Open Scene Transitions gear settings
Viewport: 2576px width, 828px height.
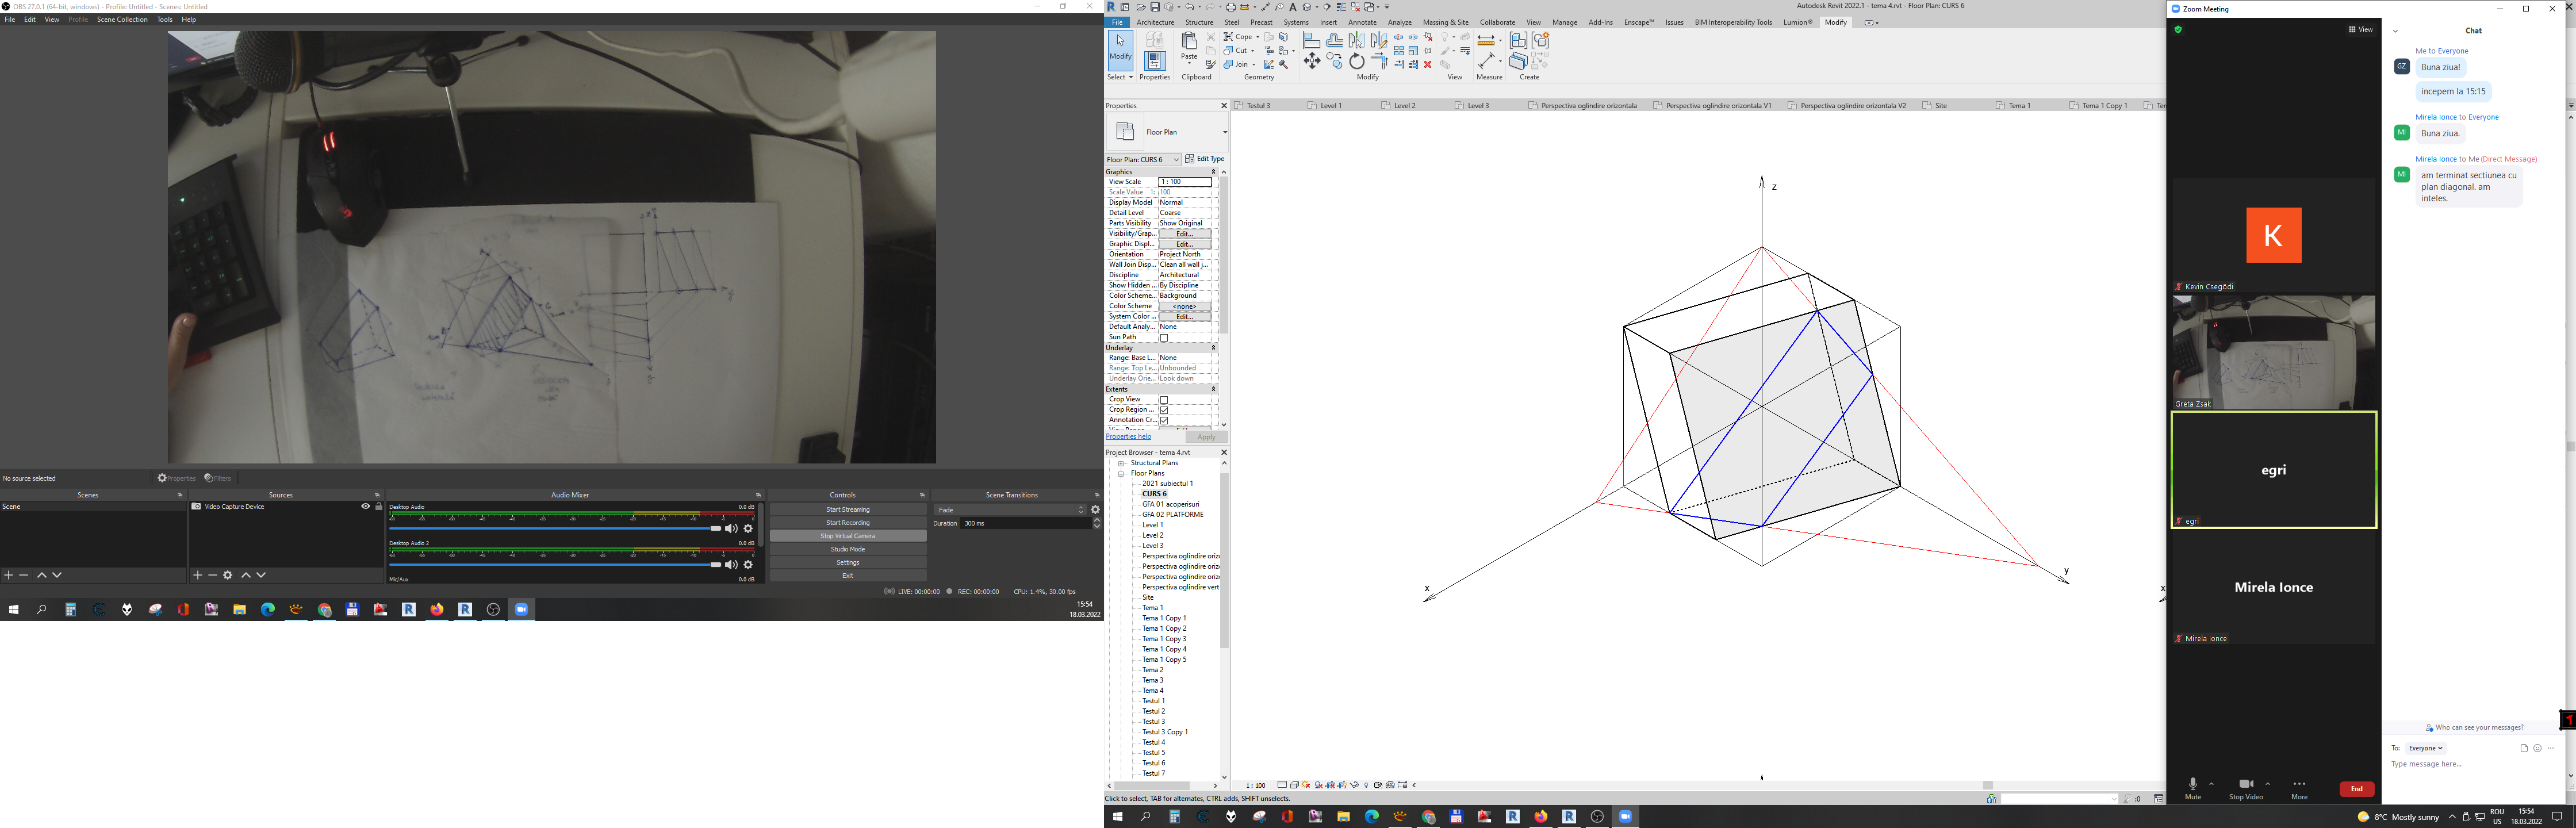[1095, 510]
